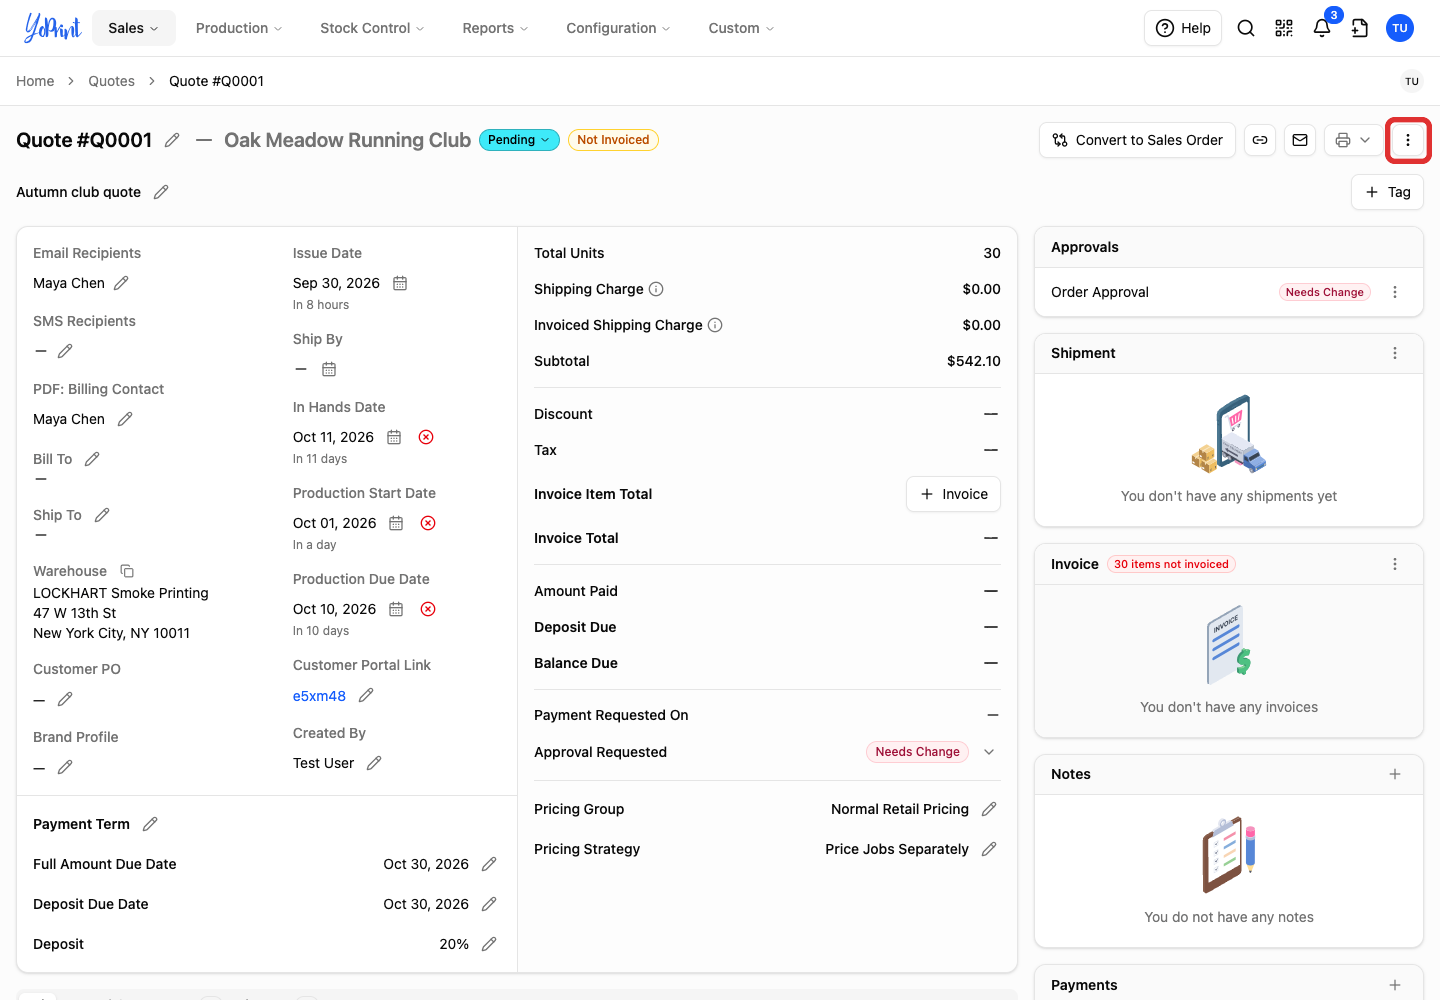Viewport: 1440px width, 1000px height.
Task: Edit the Quote #Q0001 number with the pencil
Action: coord(172,140)
